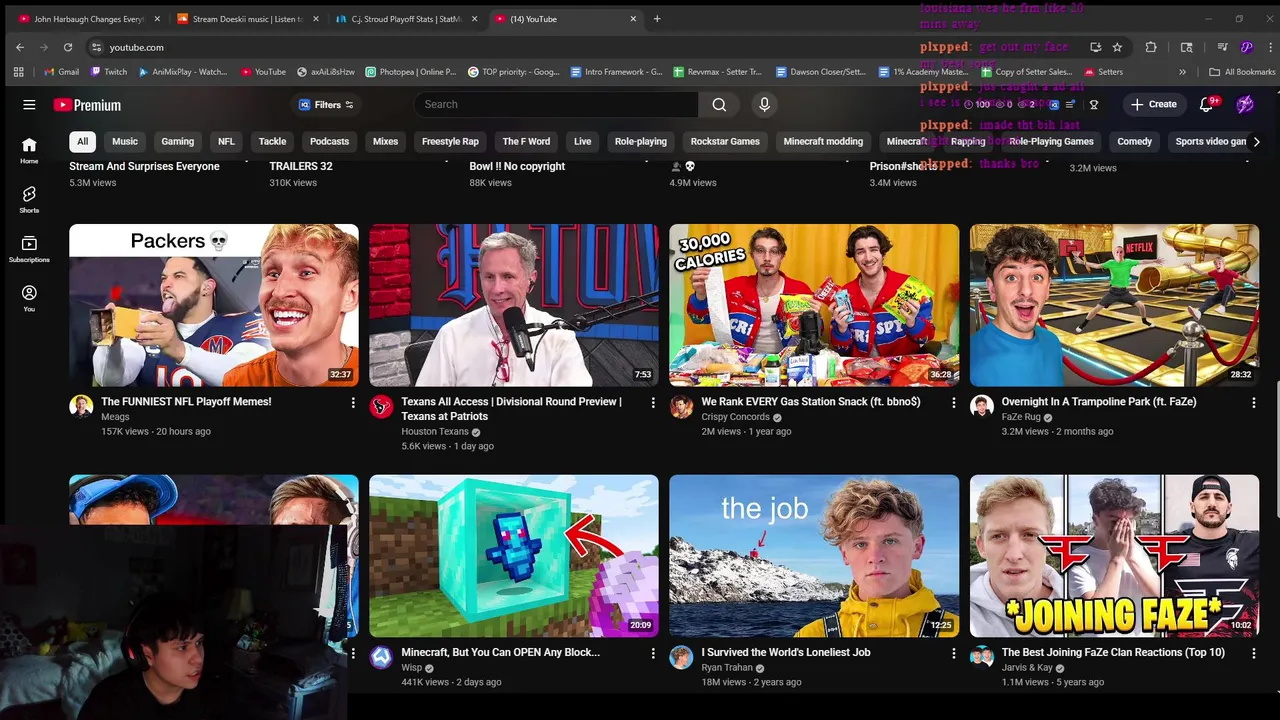Open Shorts in the left sidebar
The width and height of the screenshot is (1280, 720).
(x=29, y=200)
